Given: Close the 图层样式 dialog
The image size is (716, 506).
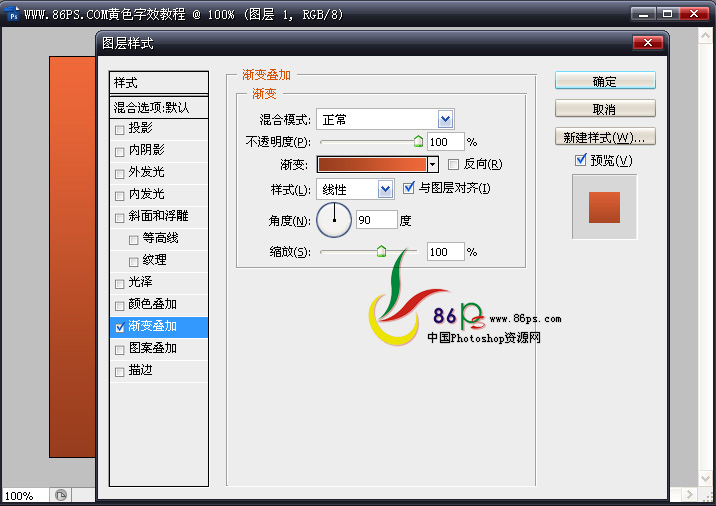Looking at the screenshot, I should 648,42.
